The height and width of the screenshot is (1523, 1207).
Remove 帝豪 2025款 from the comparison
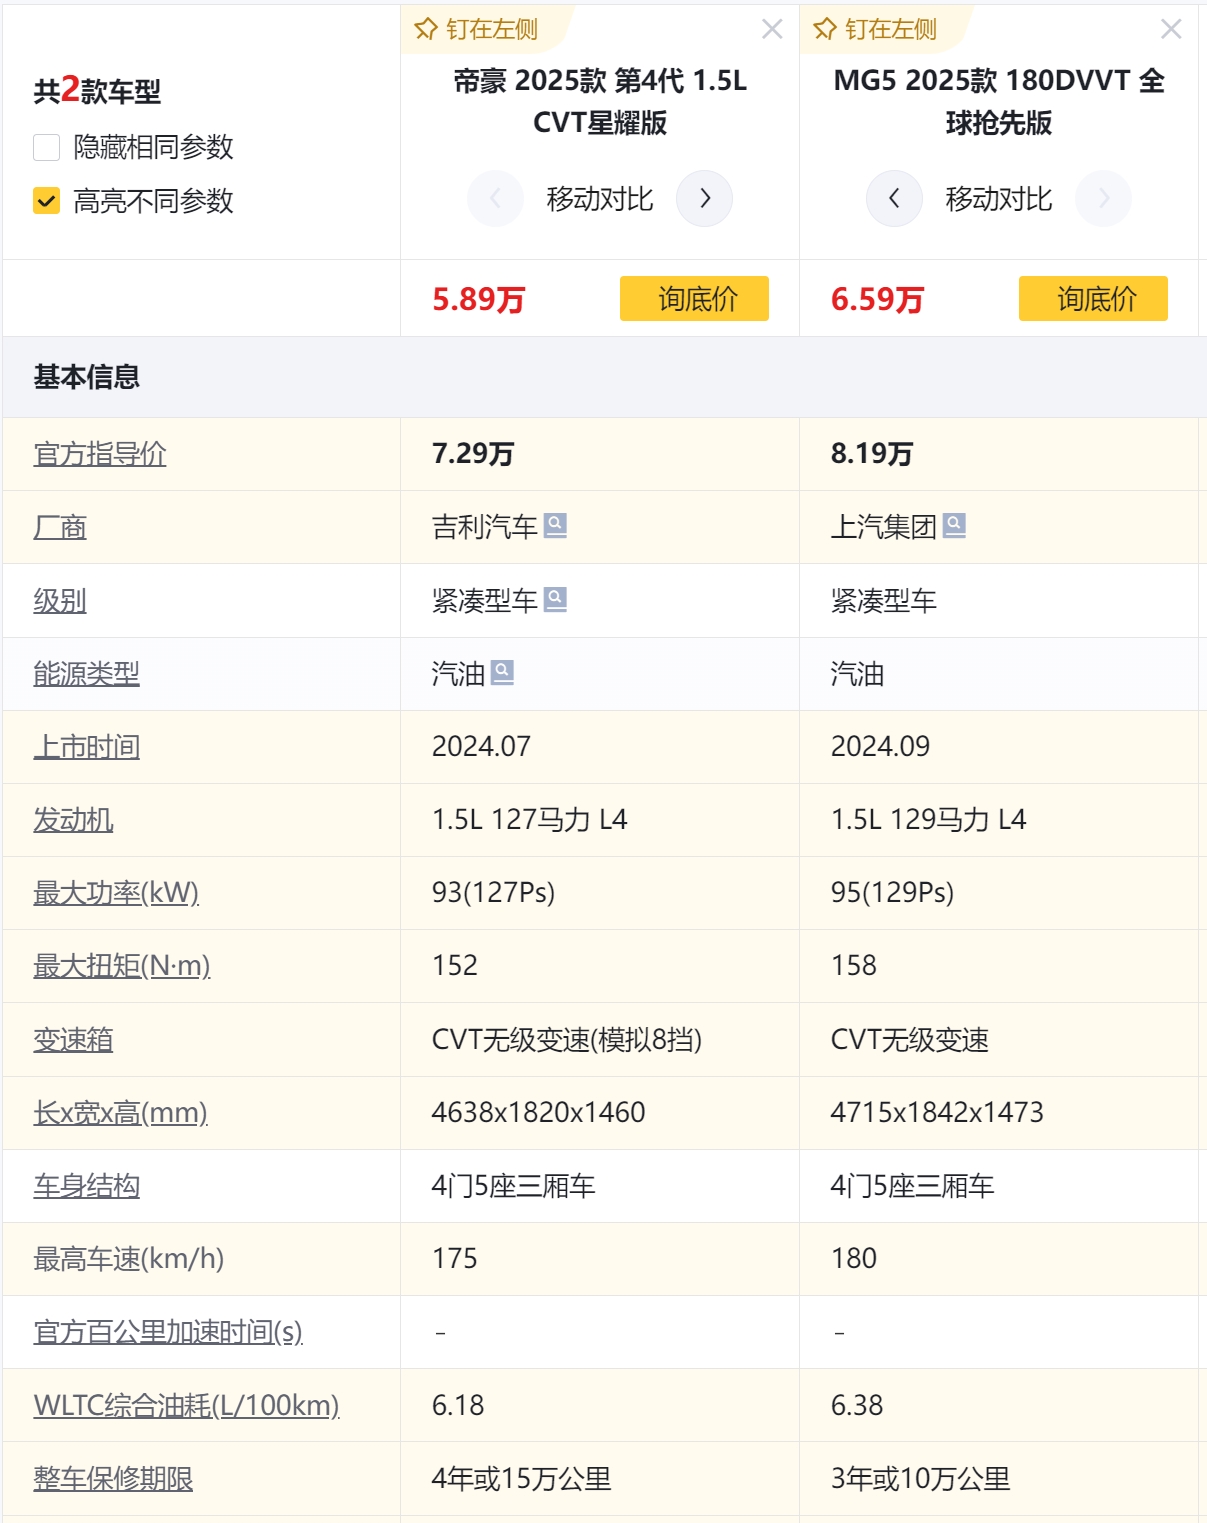tap(772, 29)
